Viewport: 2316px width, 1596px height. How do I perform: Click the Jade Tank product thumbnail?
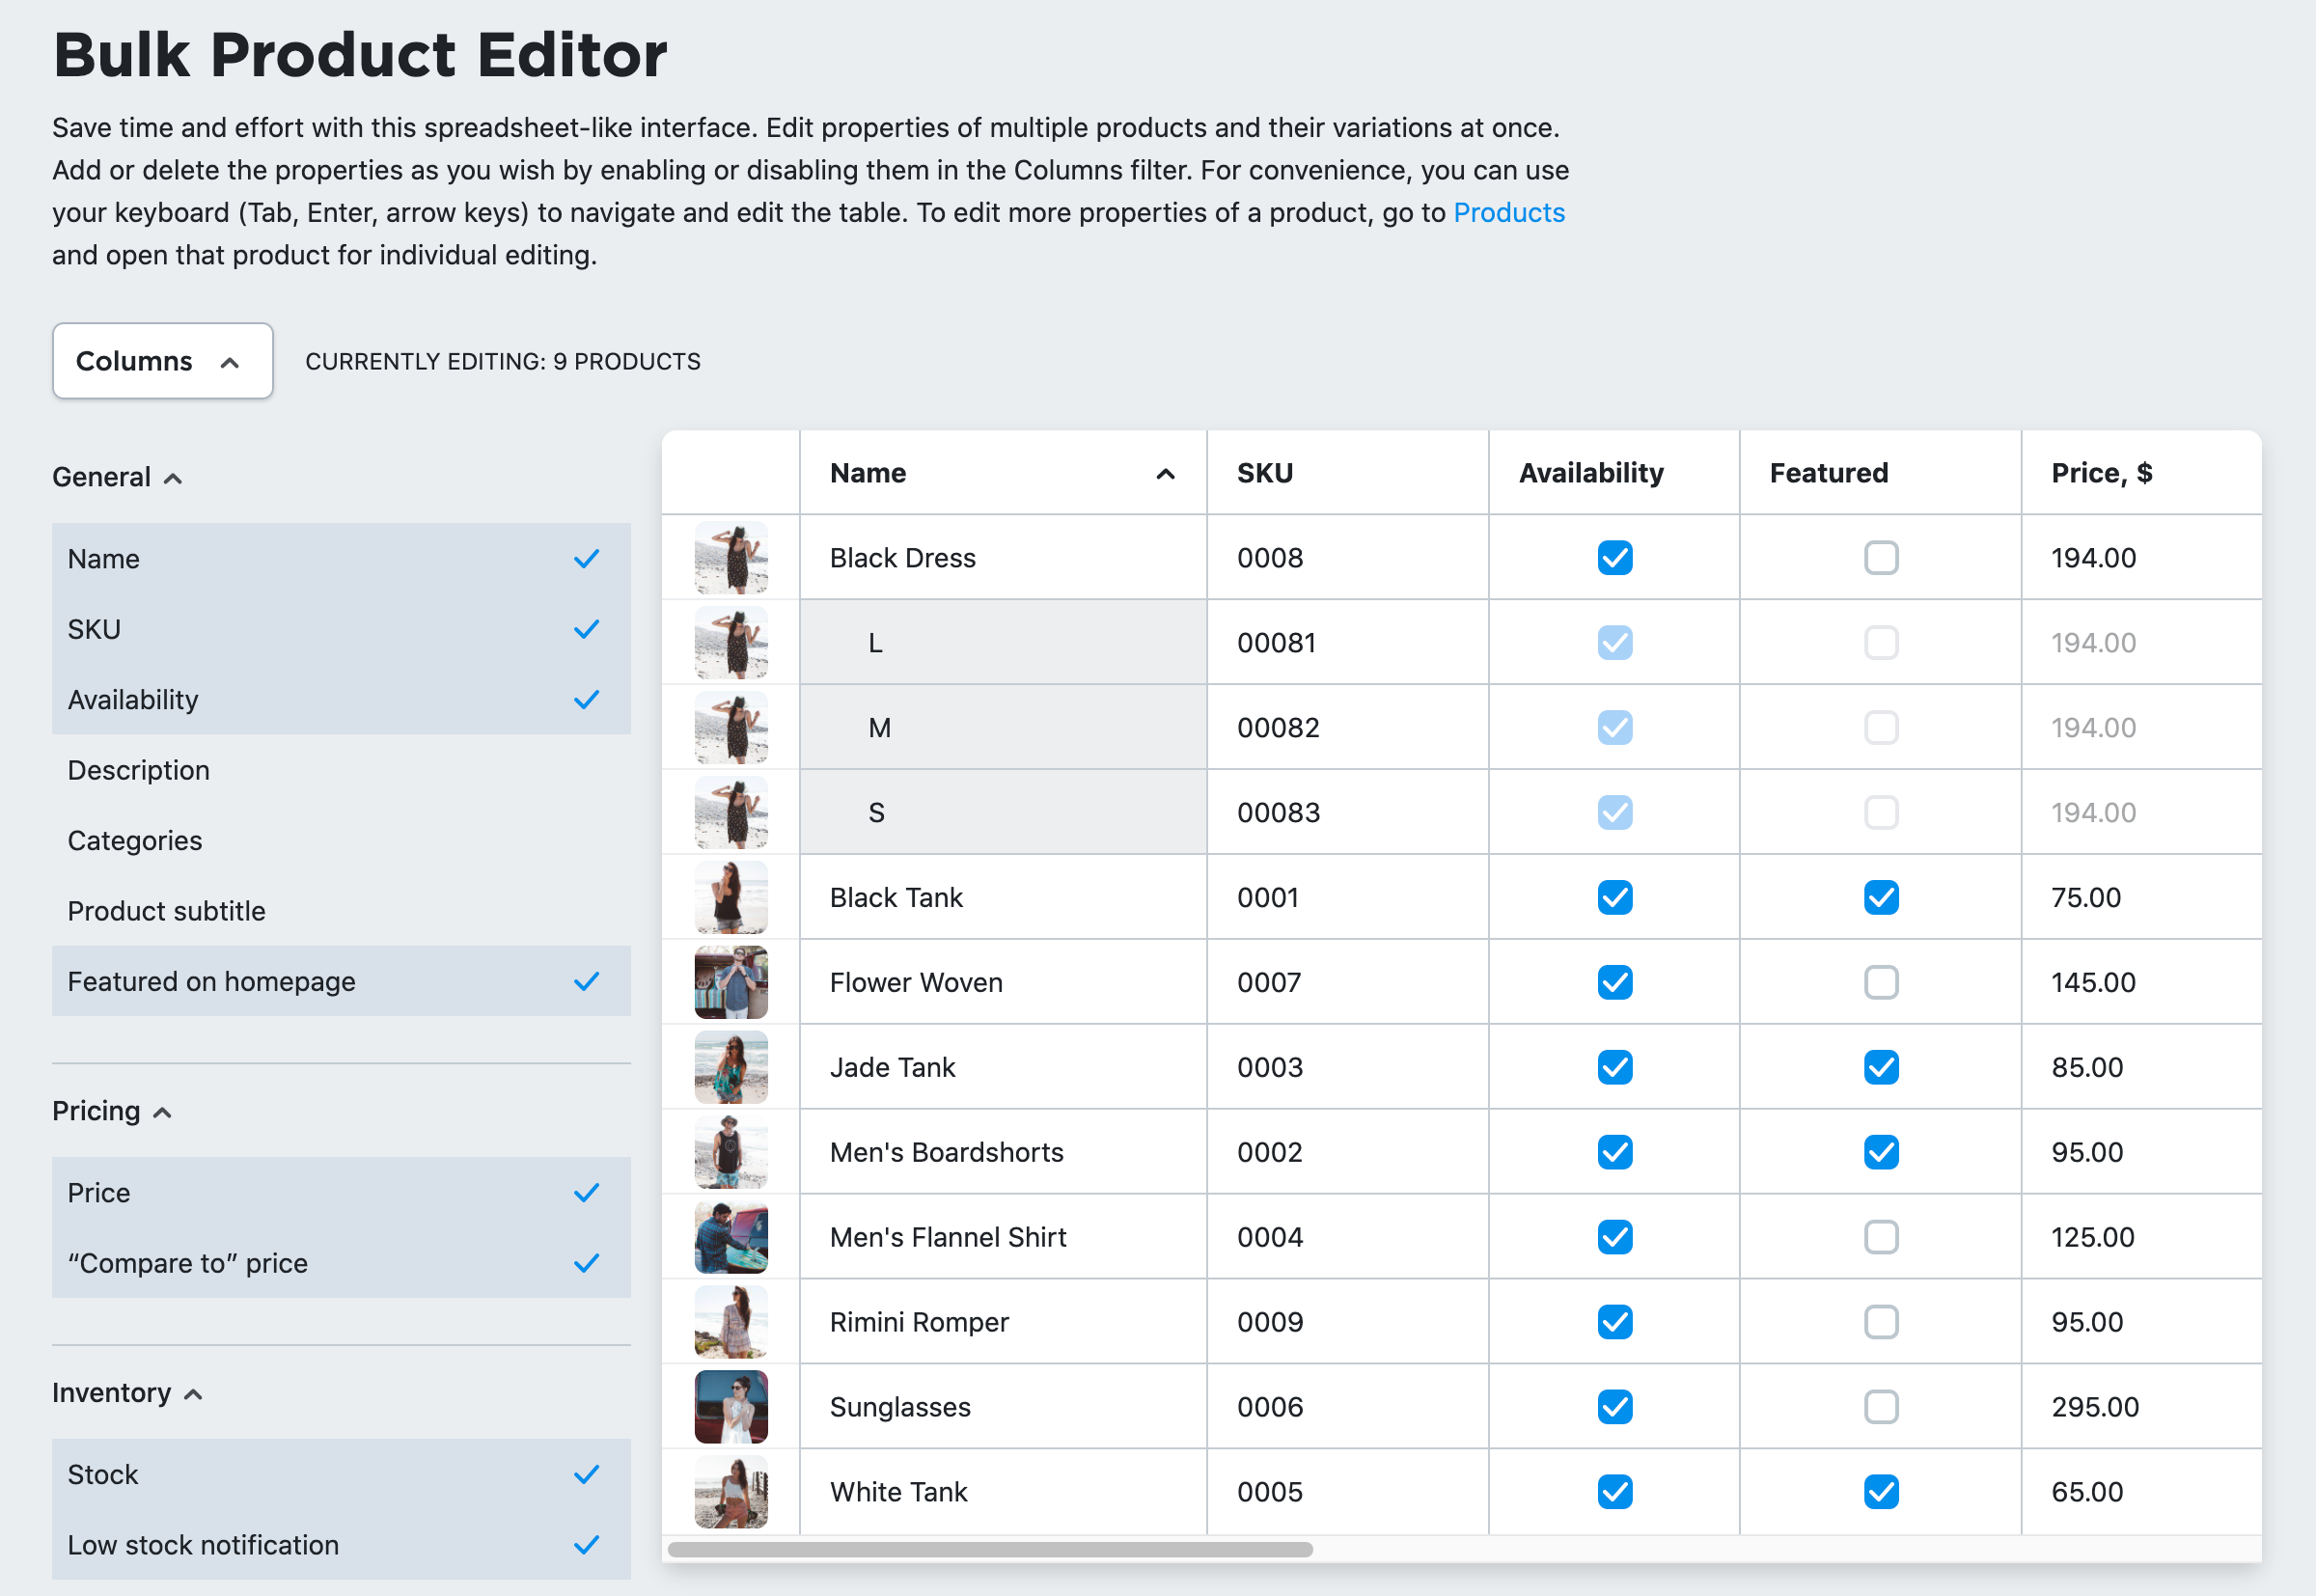[731, 1067]
